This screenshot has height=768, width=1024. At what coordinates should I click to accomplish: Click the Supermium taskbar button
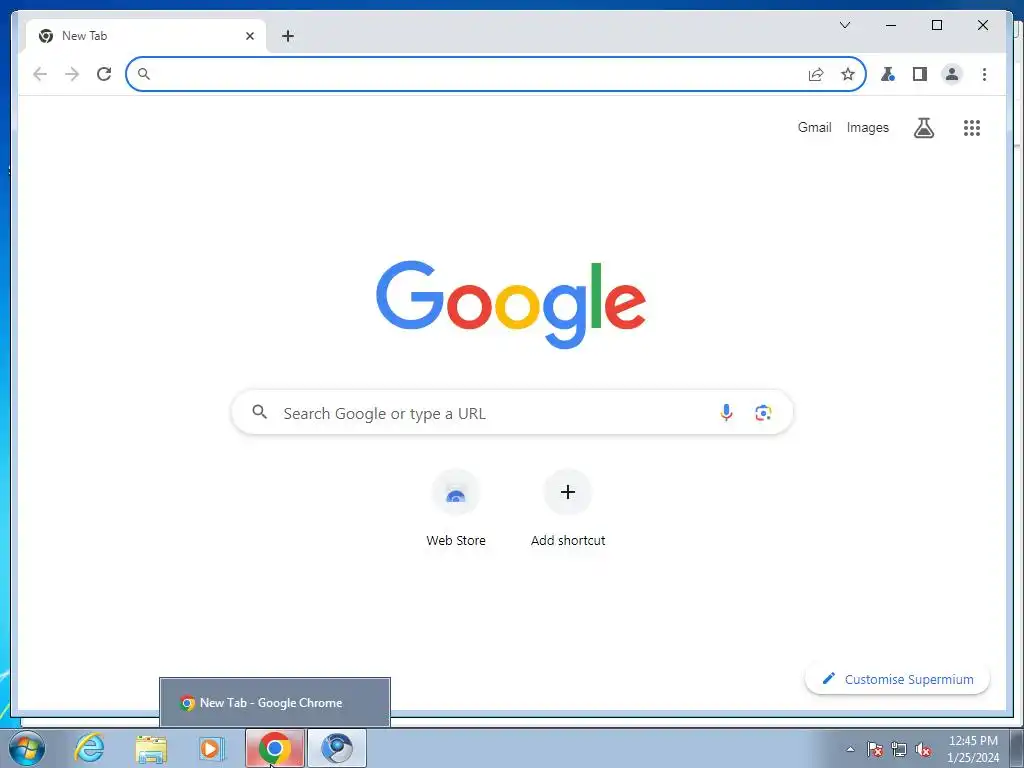[x=337, y=748]
